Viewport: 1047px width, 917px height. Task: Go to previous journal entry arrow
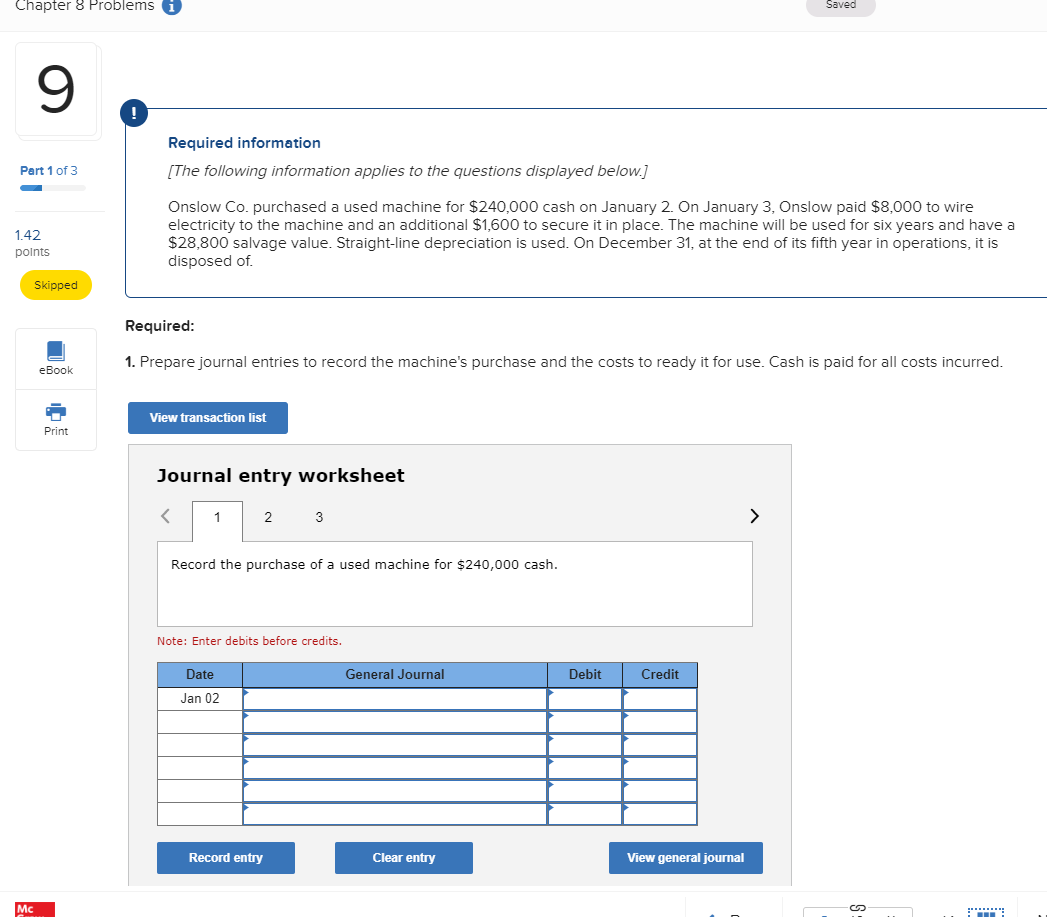166,516
